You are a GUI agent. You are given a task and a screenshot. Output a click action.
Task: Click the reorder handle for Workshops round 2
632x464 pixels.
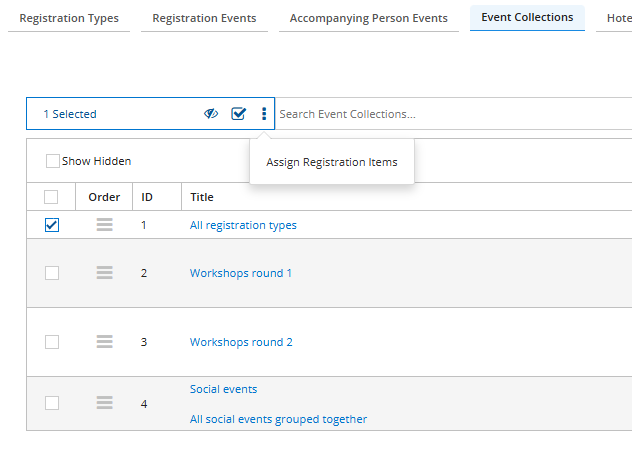coord(104,341)
